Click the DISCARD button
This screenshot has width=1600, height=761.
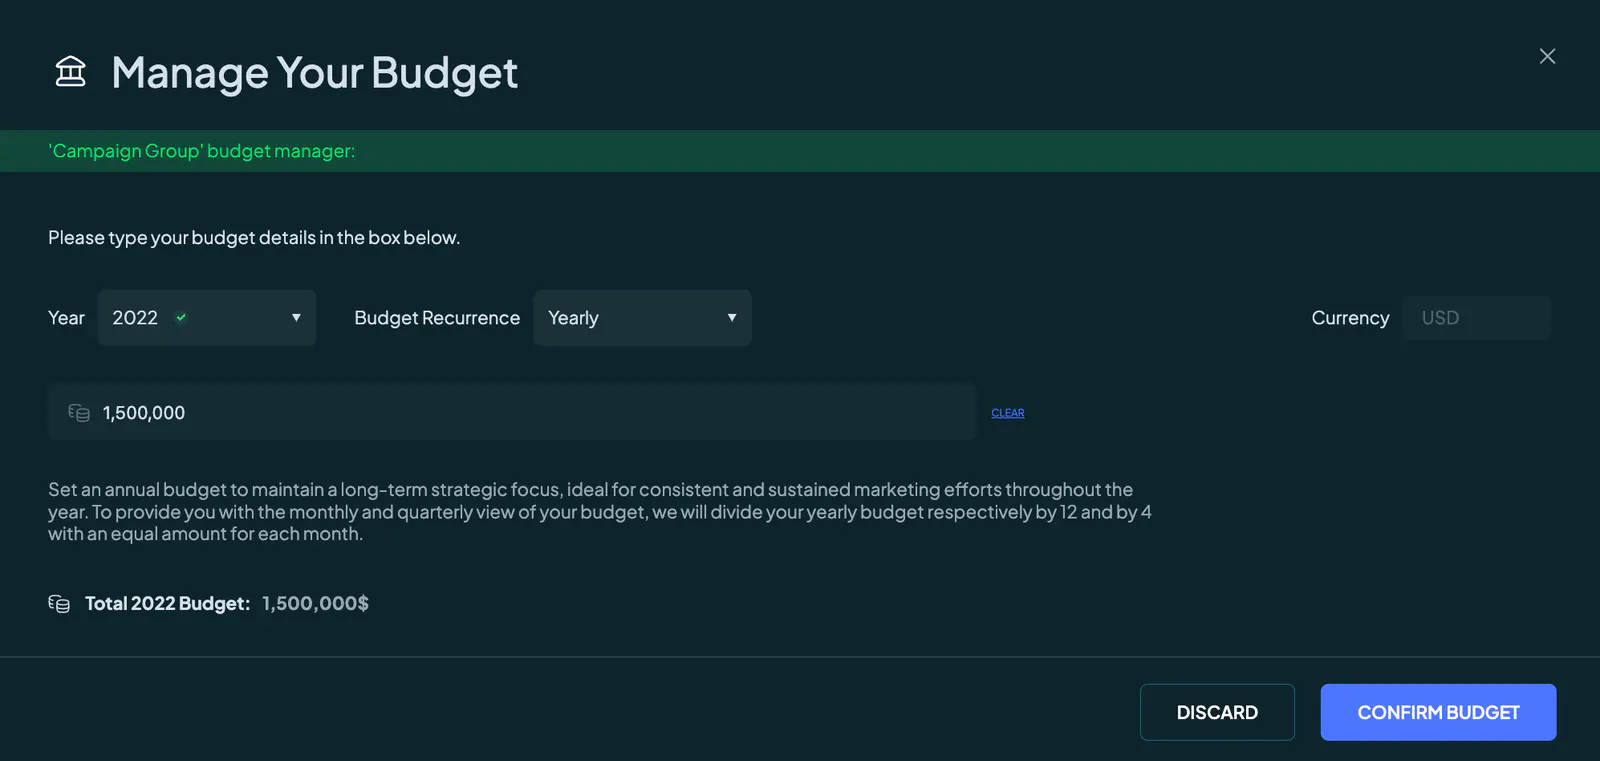[x=1217, y=712]
